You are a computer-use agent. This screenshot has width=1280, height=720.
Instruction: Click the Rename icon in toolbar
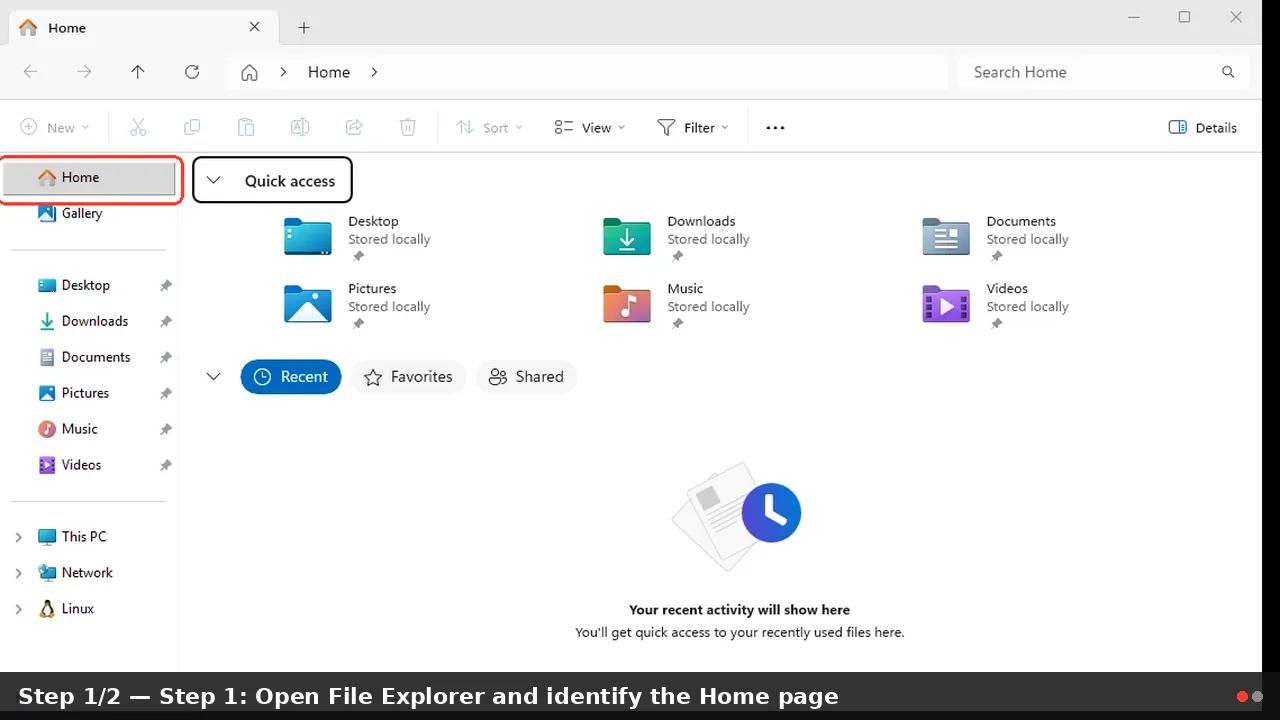point(300,127)
